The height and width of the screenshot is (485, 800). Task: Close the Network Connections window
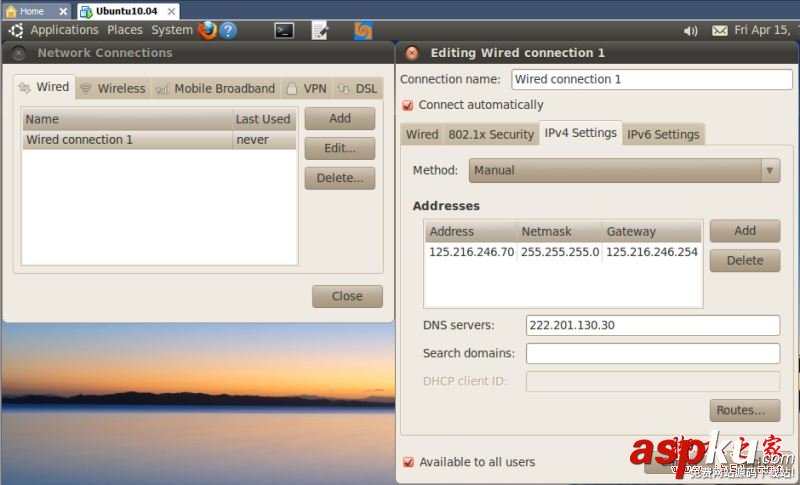point(19,53)
